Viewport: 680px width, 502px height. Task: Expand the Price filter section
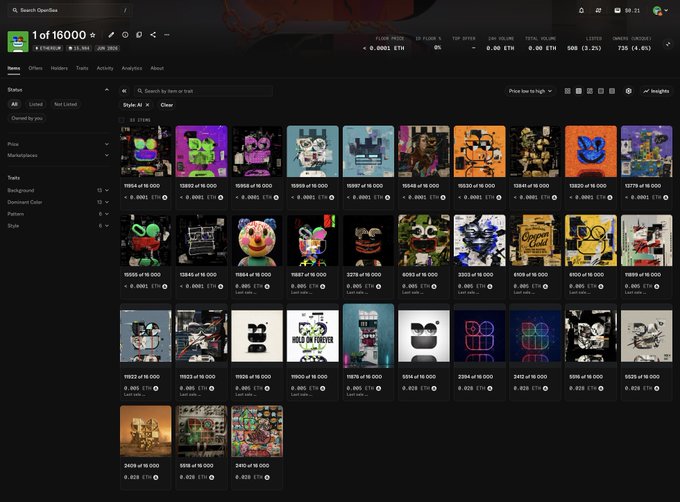[x=58, y=144]
